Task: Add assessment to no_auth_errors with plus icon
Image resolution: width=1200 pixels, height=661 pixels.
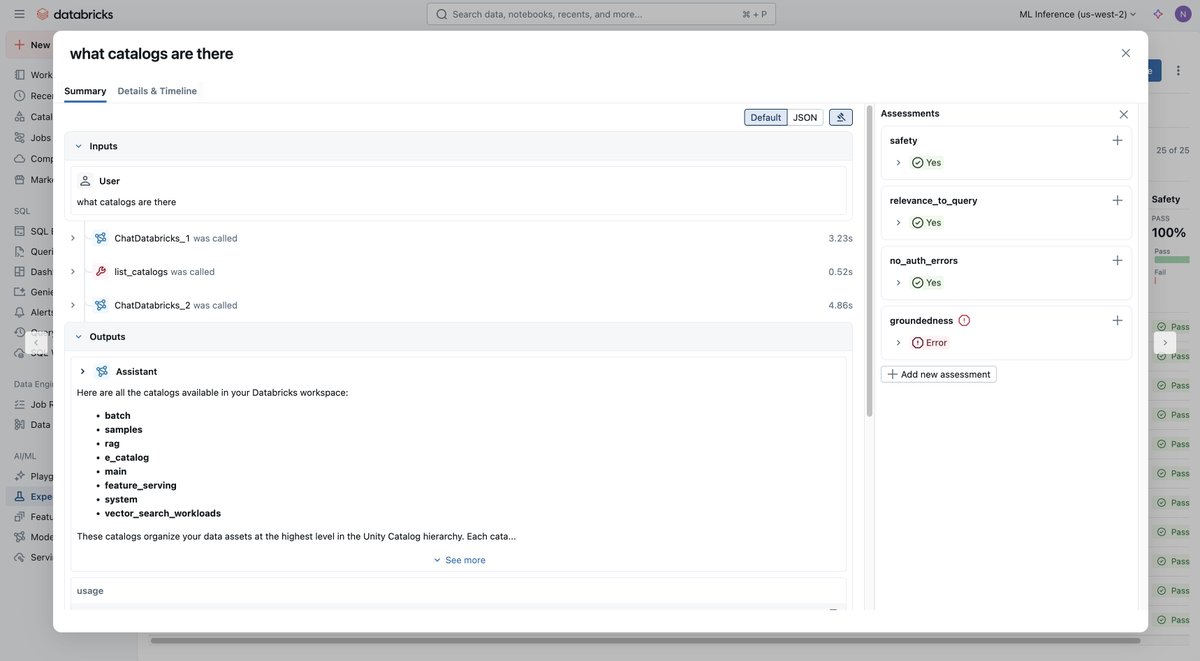Action: [x=1117, y=260]
